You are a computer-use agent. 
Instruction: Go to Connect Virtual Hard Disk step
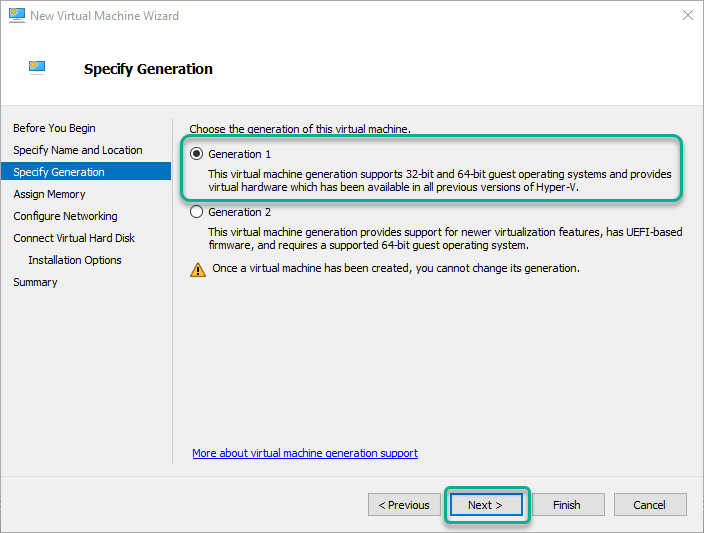(x=74, y=238)
